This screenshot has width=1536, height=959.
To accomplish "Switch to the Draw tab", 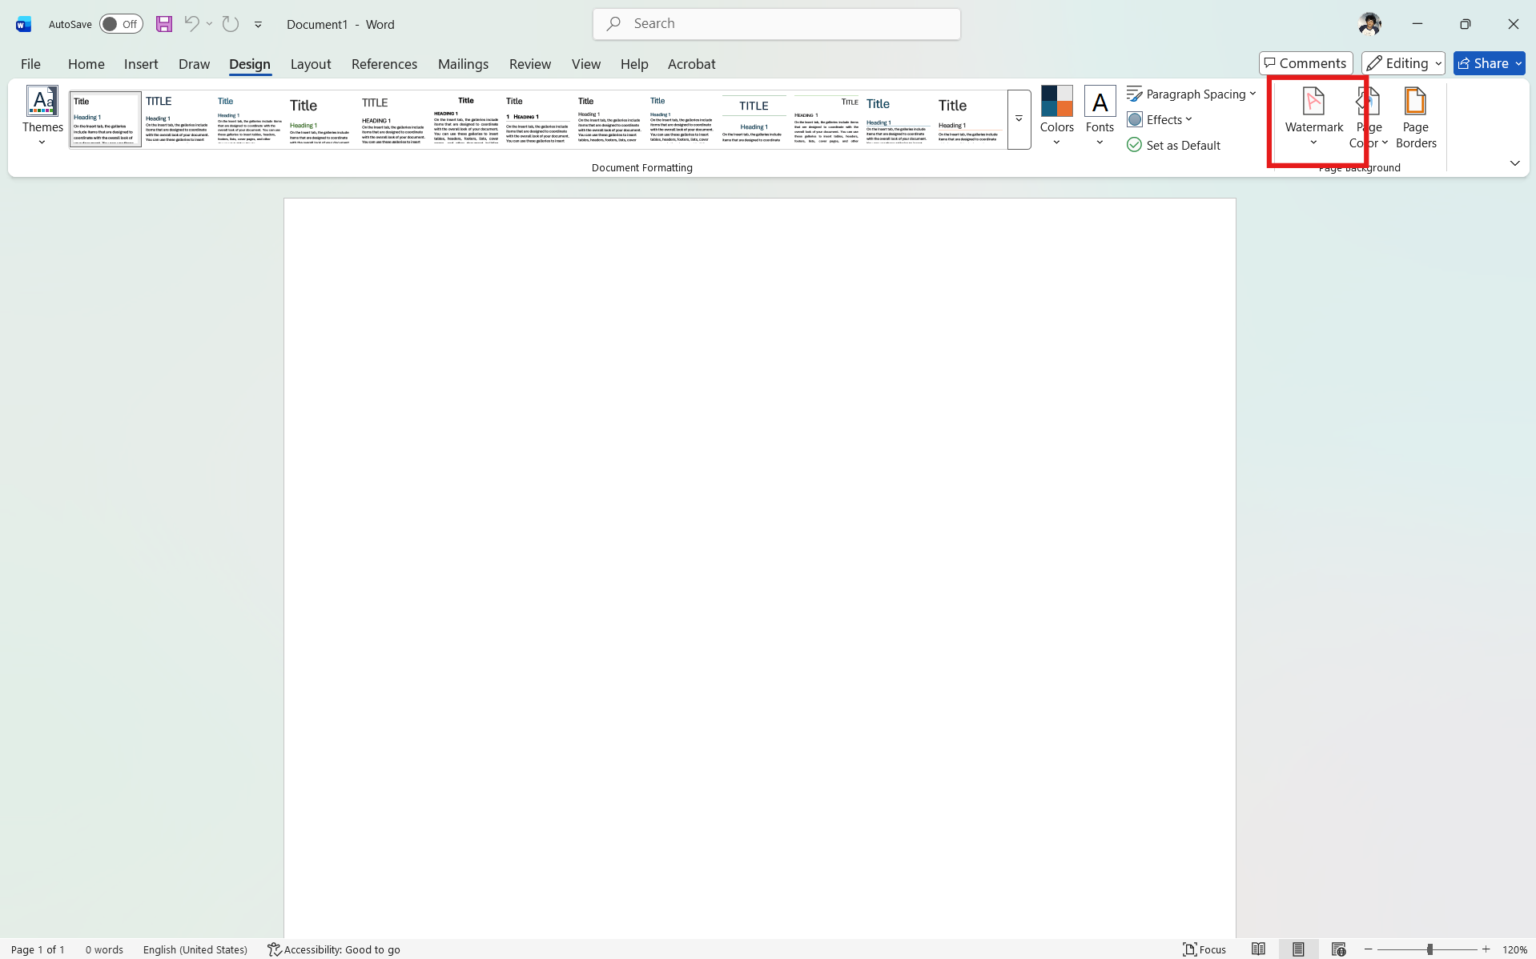I will (194, 64).
